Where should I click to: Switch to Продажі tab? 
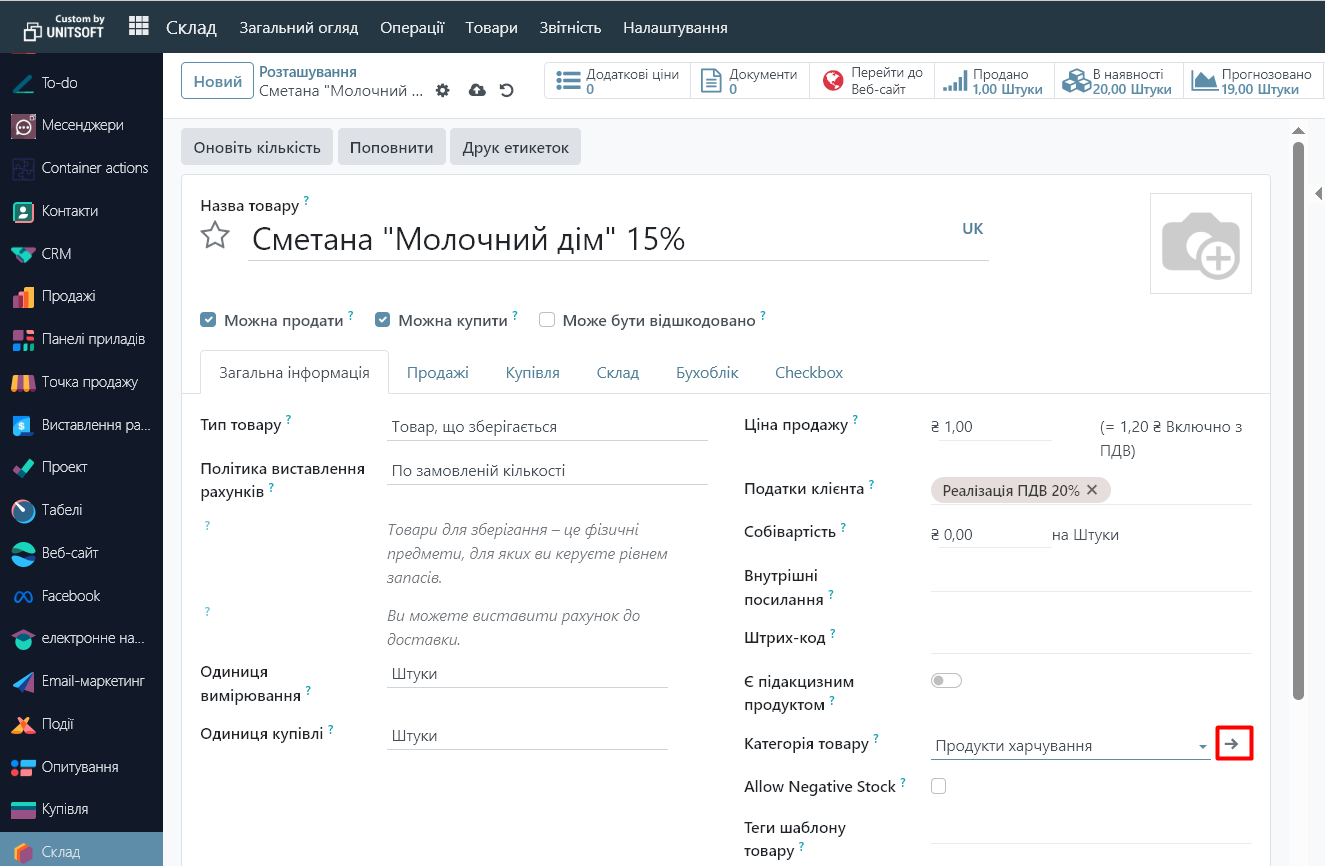pyautogui.click(x=438, y=372)
